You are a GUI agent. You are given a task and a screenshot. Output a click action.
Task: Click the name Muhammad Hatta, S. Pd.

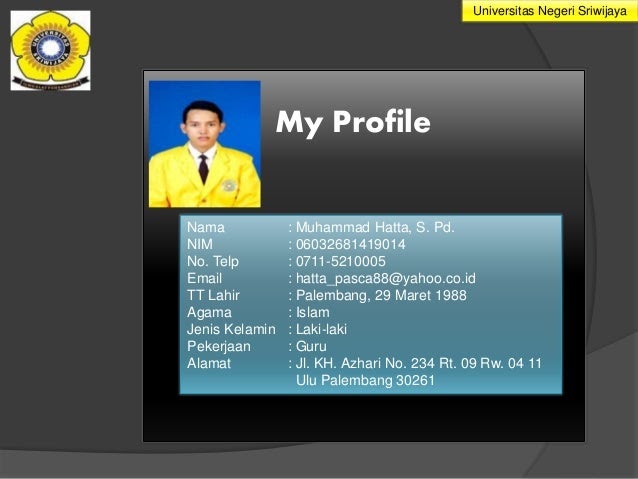[x=375, y=227]
